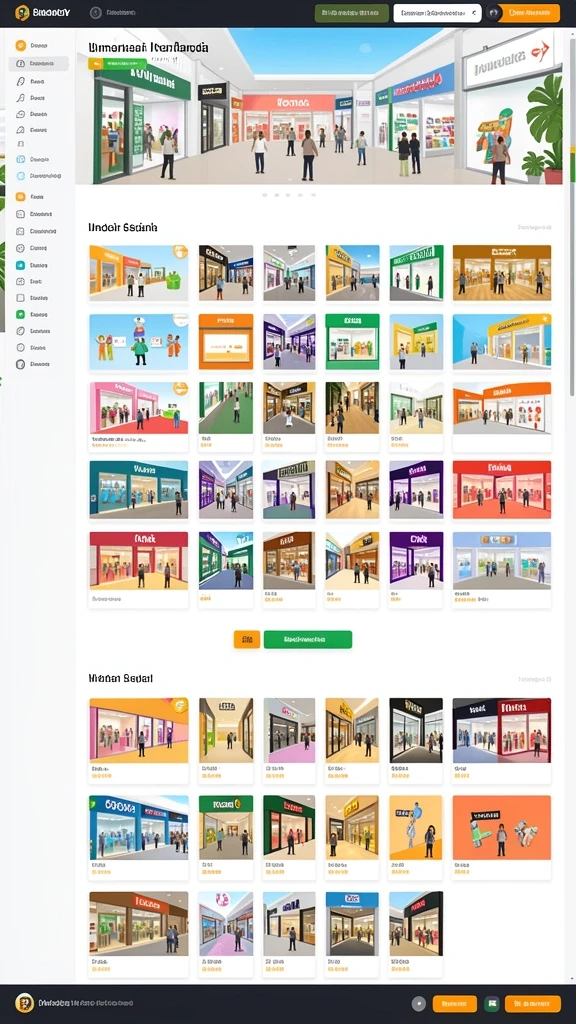
Task: Select the first carousel dot under the banner
Action: (x=264, y=195)
